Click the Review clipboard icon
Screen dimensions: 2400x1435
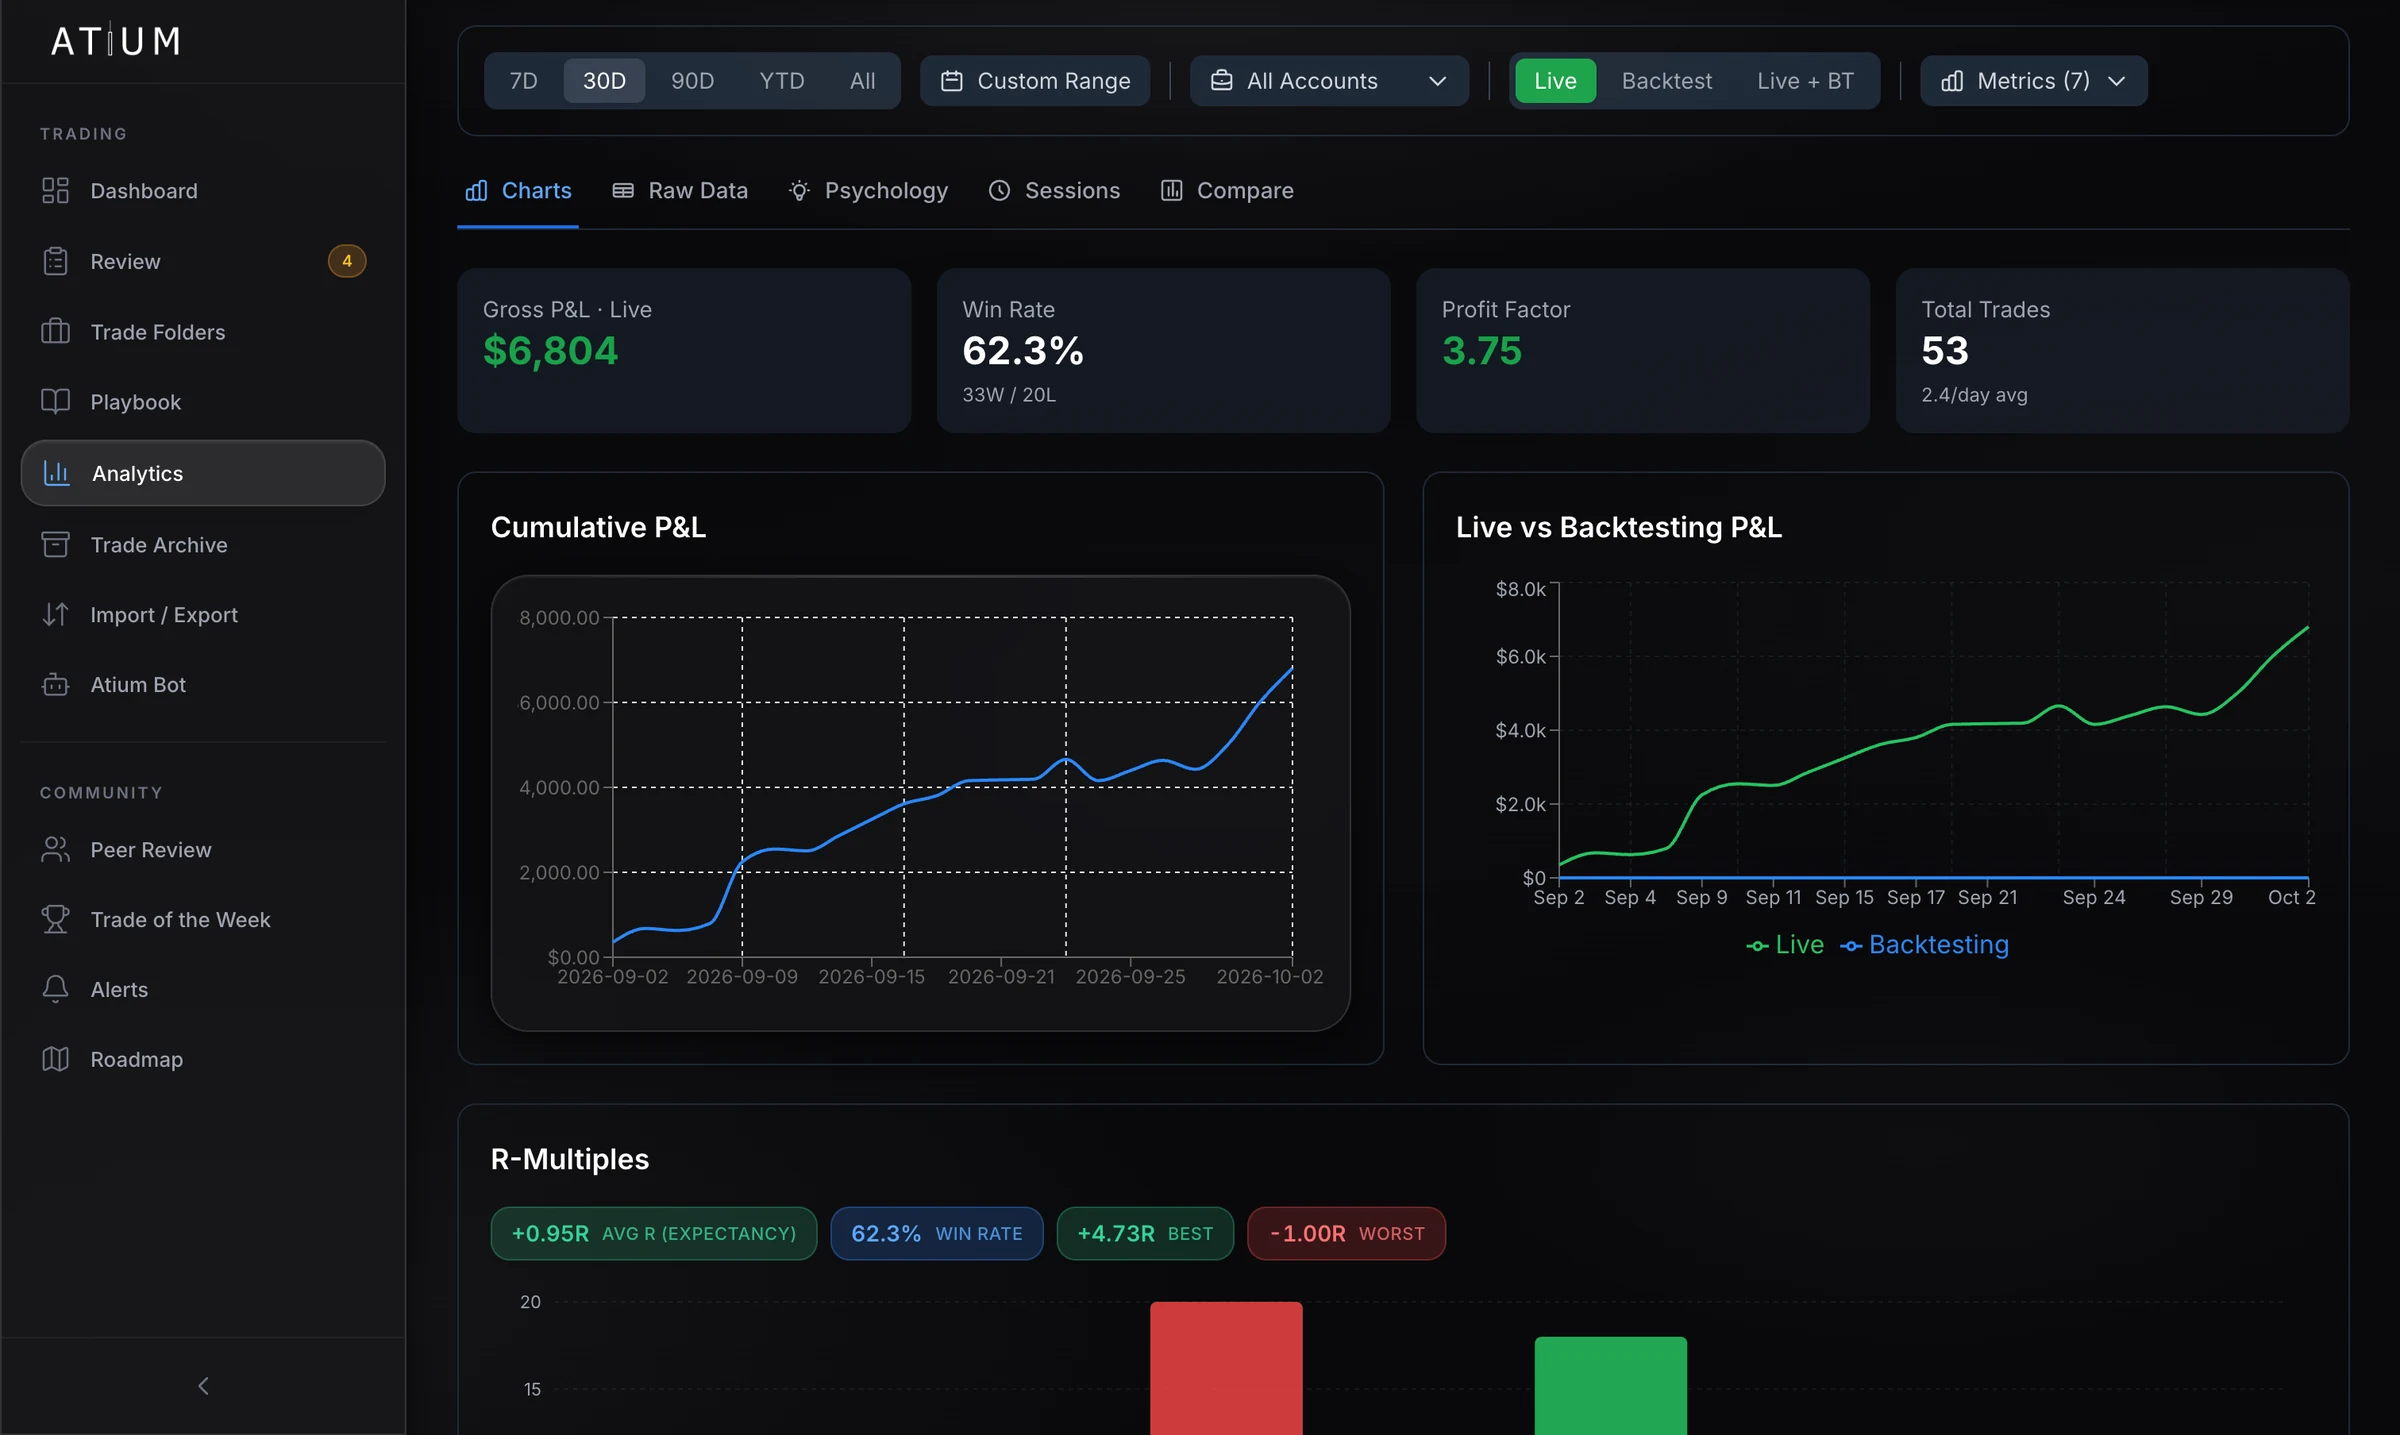click(x=55, y=261)
